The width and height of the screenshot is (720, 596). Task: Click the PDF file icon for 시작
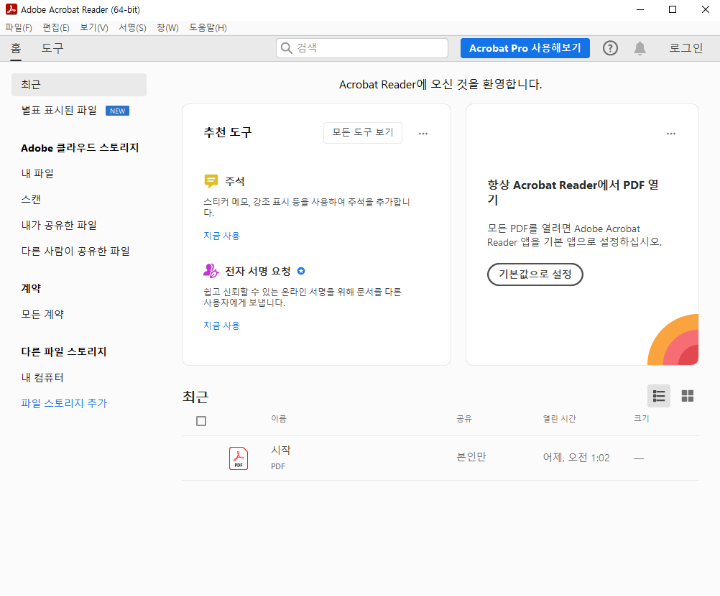coord(238,458)
